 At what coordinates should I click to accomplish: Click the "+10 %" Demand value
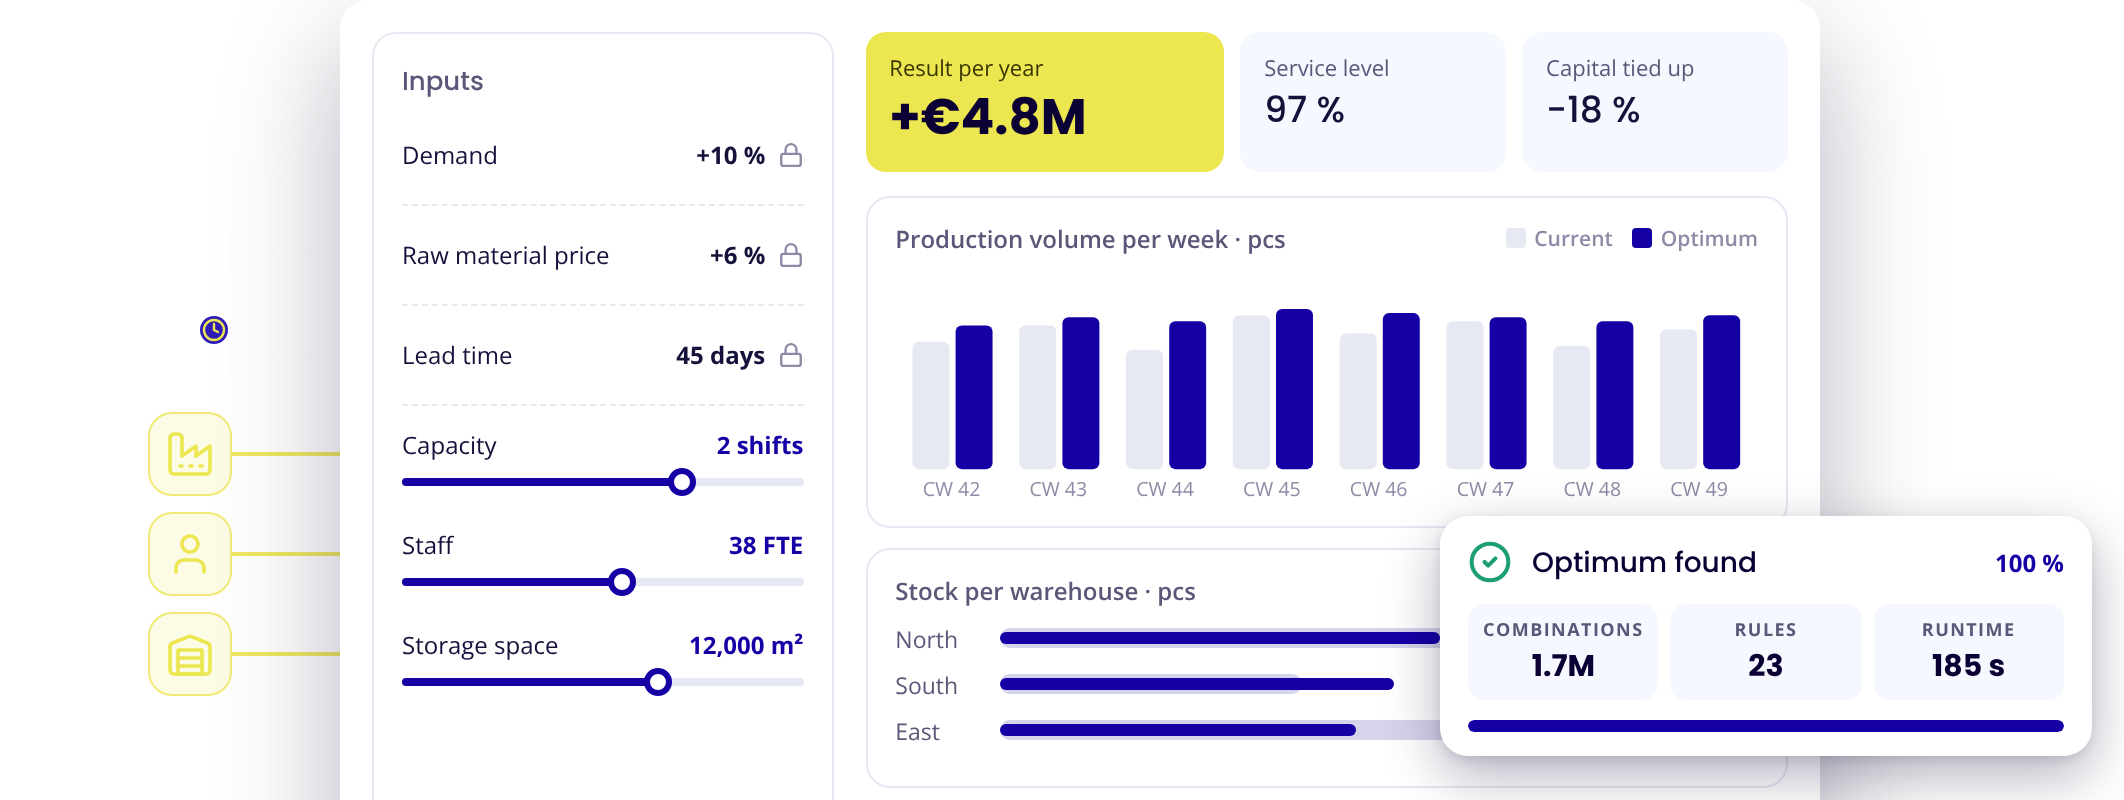point(731,156)
